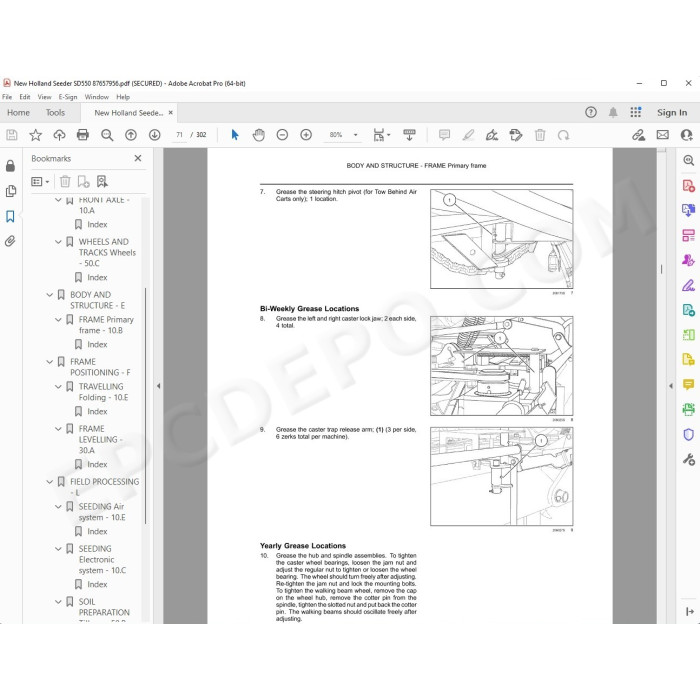Screen dimensions: 700x700
Task: Open the share with others icon
Action: 687,135
